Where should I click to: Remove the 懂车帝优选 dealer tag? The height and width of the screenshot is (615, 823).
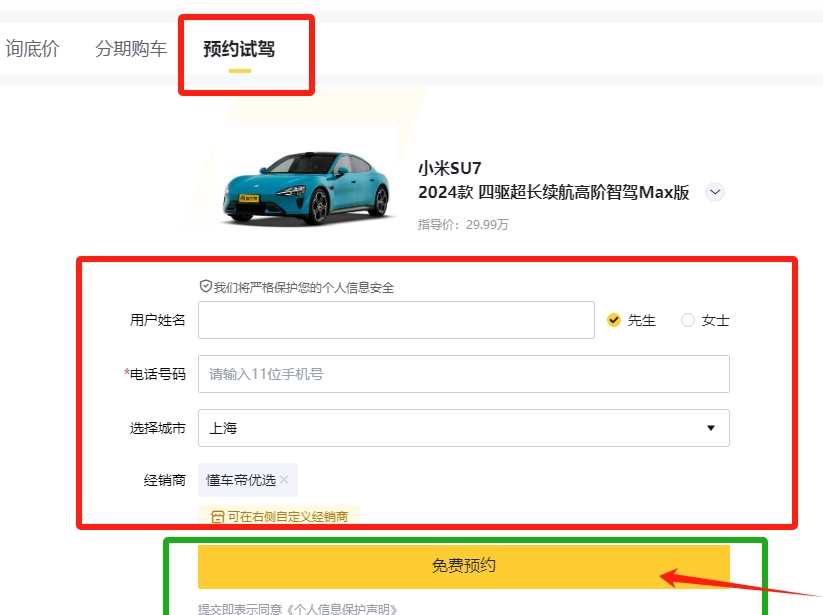[x=284, y=480]
